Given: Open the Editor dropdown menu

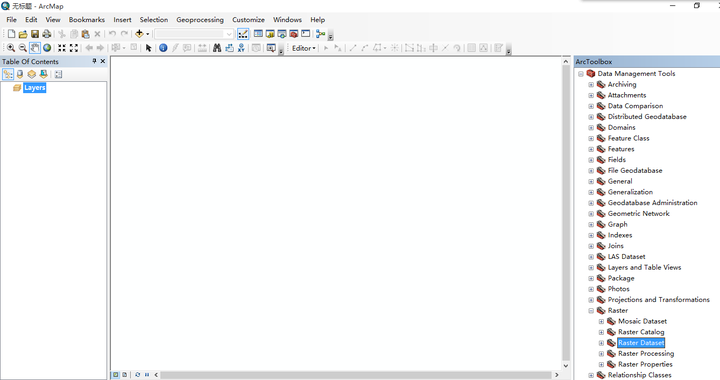Looking at the screenshot, I should click(304, 48).
